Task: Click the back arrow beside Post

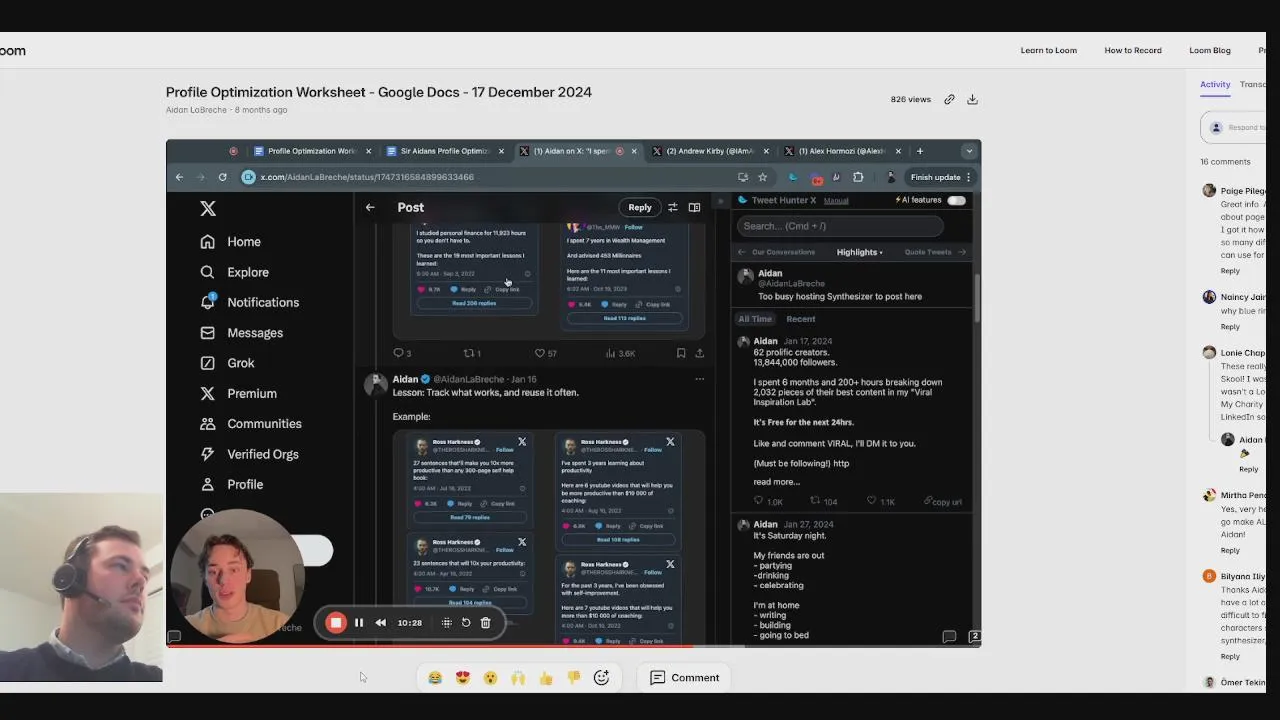Action: click(370, 207)
